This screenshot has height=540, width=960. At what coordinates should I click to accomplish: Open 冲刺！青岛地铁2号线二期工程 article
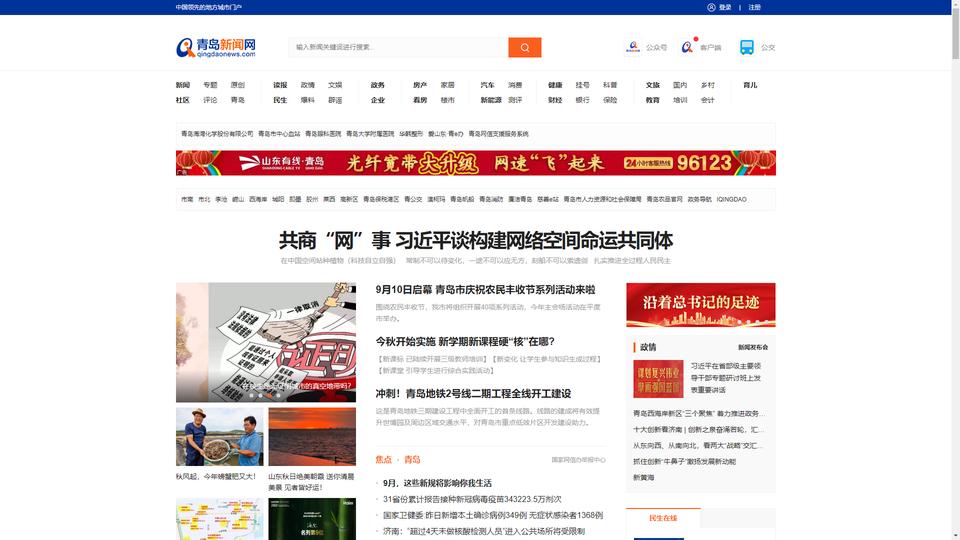(473, 394)
